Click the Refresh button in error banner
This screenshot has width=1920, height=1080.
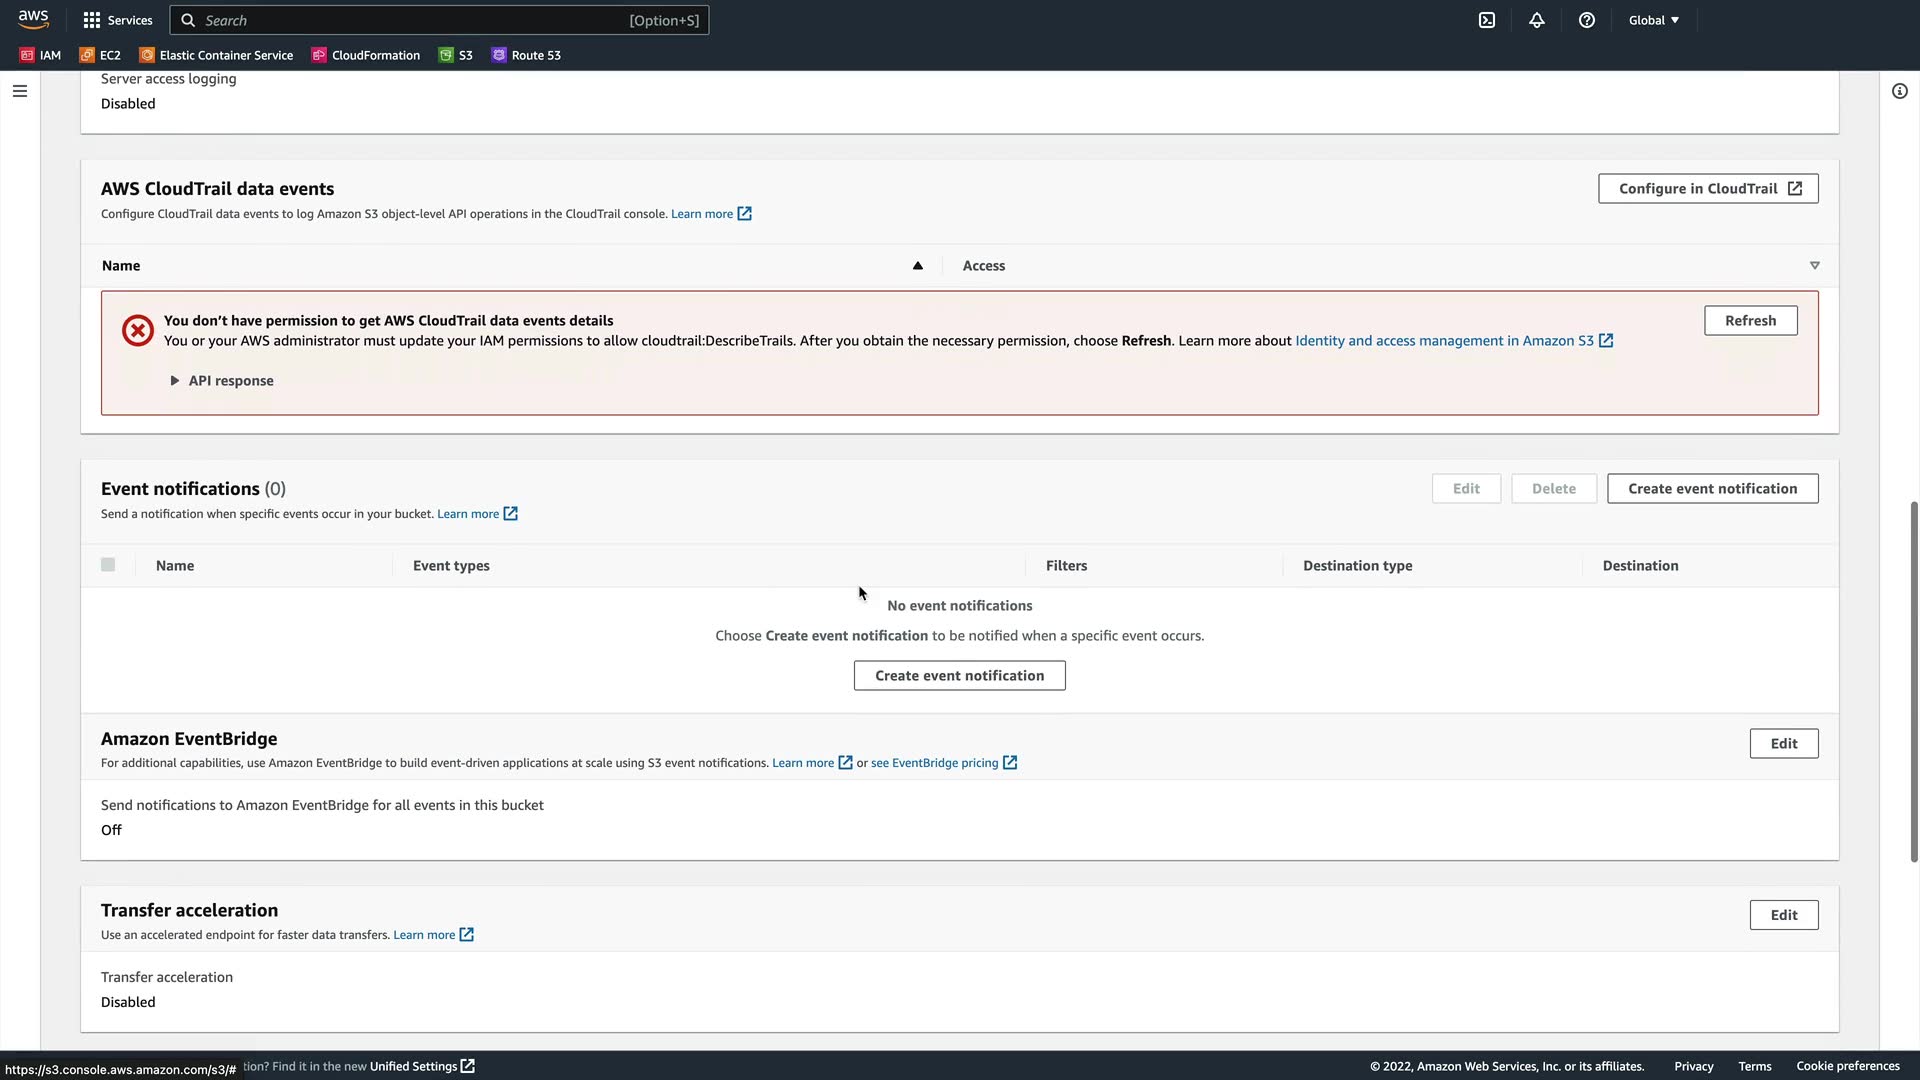click(x=1750, y=321)
